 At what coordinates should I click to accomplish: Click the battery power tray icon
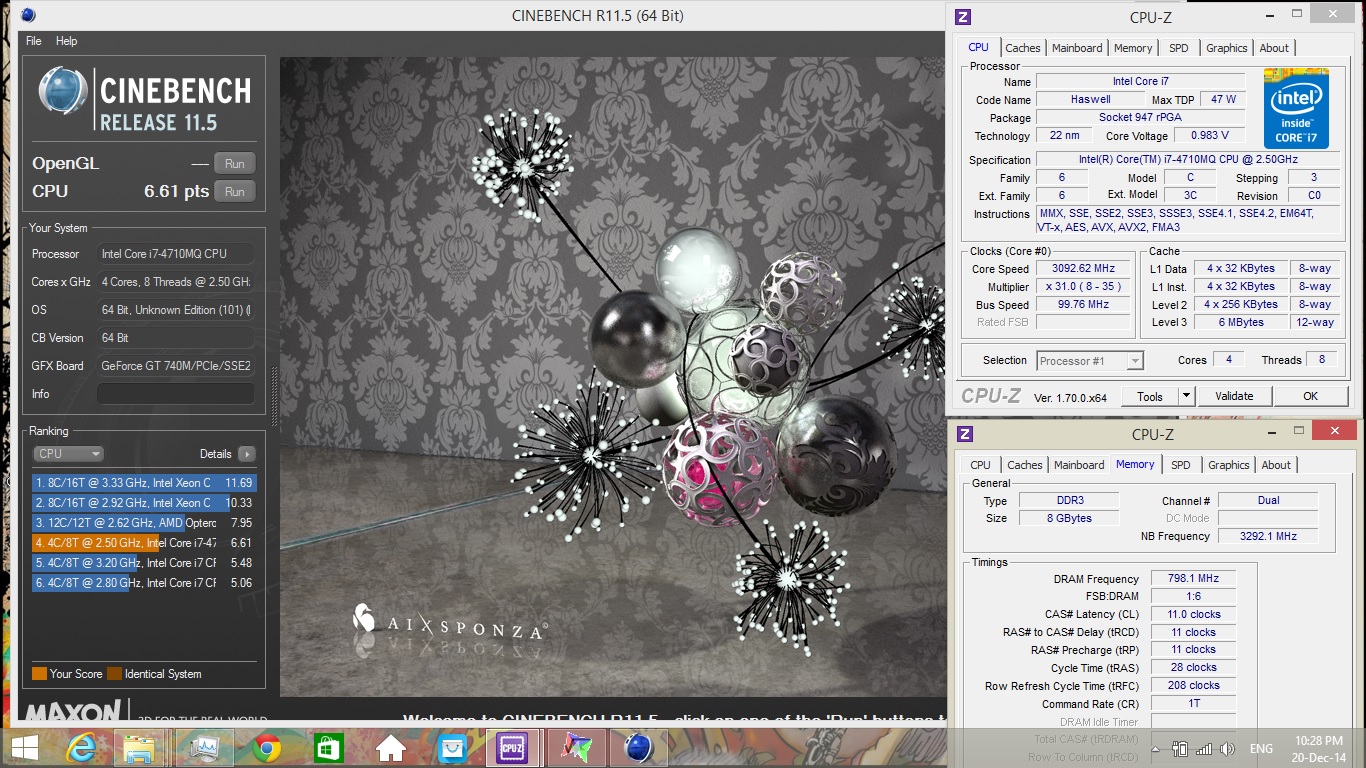pyautogui.click(x=1180, y=749)
